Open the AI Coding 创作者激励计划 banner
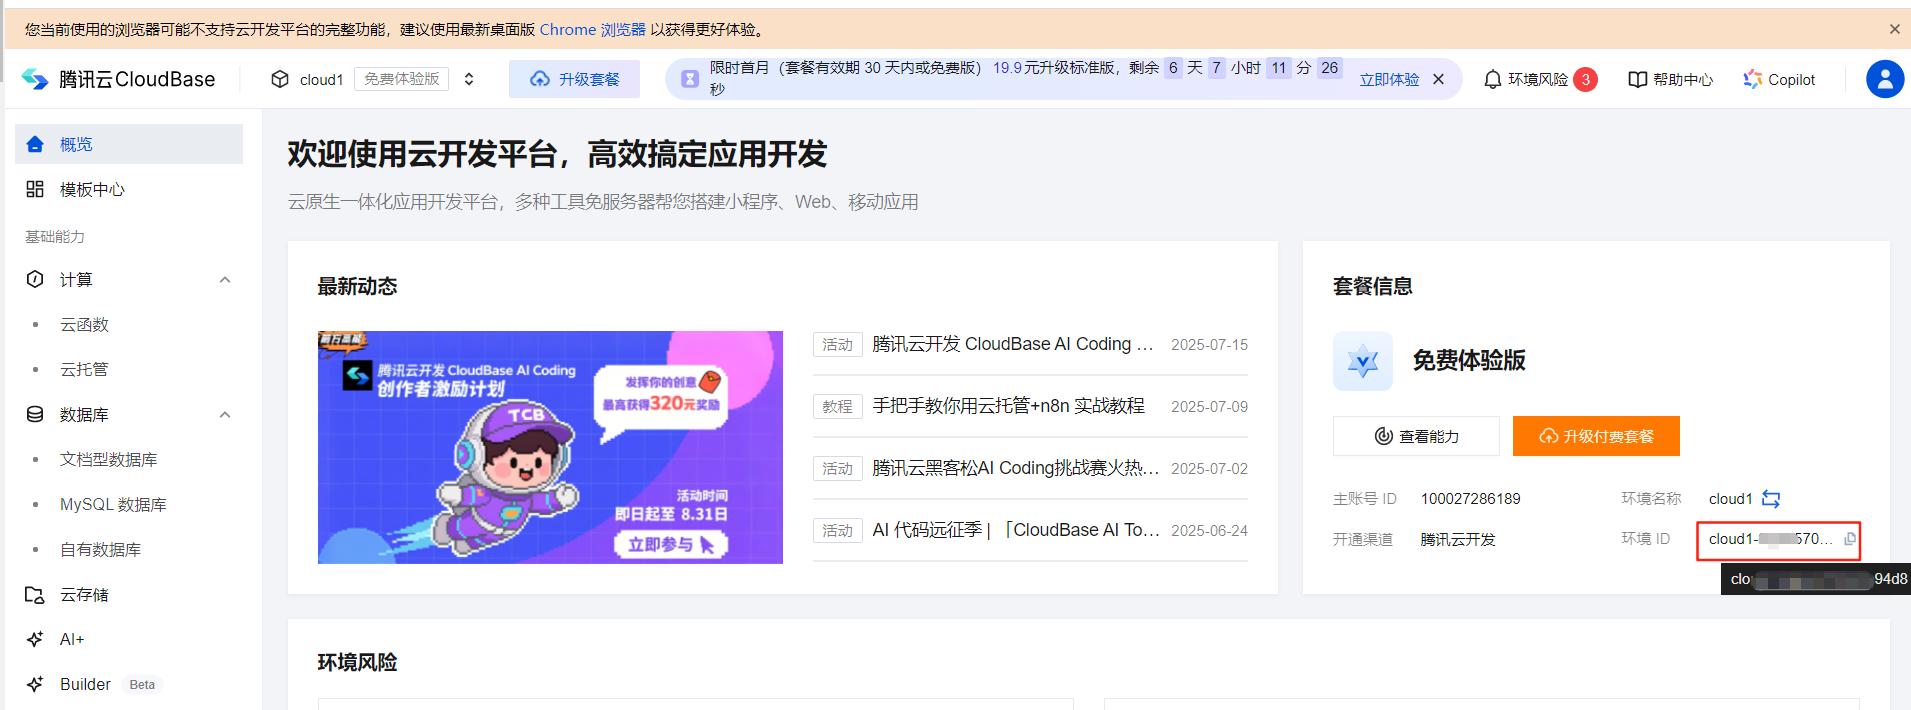The width and height of the screenshot is (1911, 710). [x=550, y=447]
